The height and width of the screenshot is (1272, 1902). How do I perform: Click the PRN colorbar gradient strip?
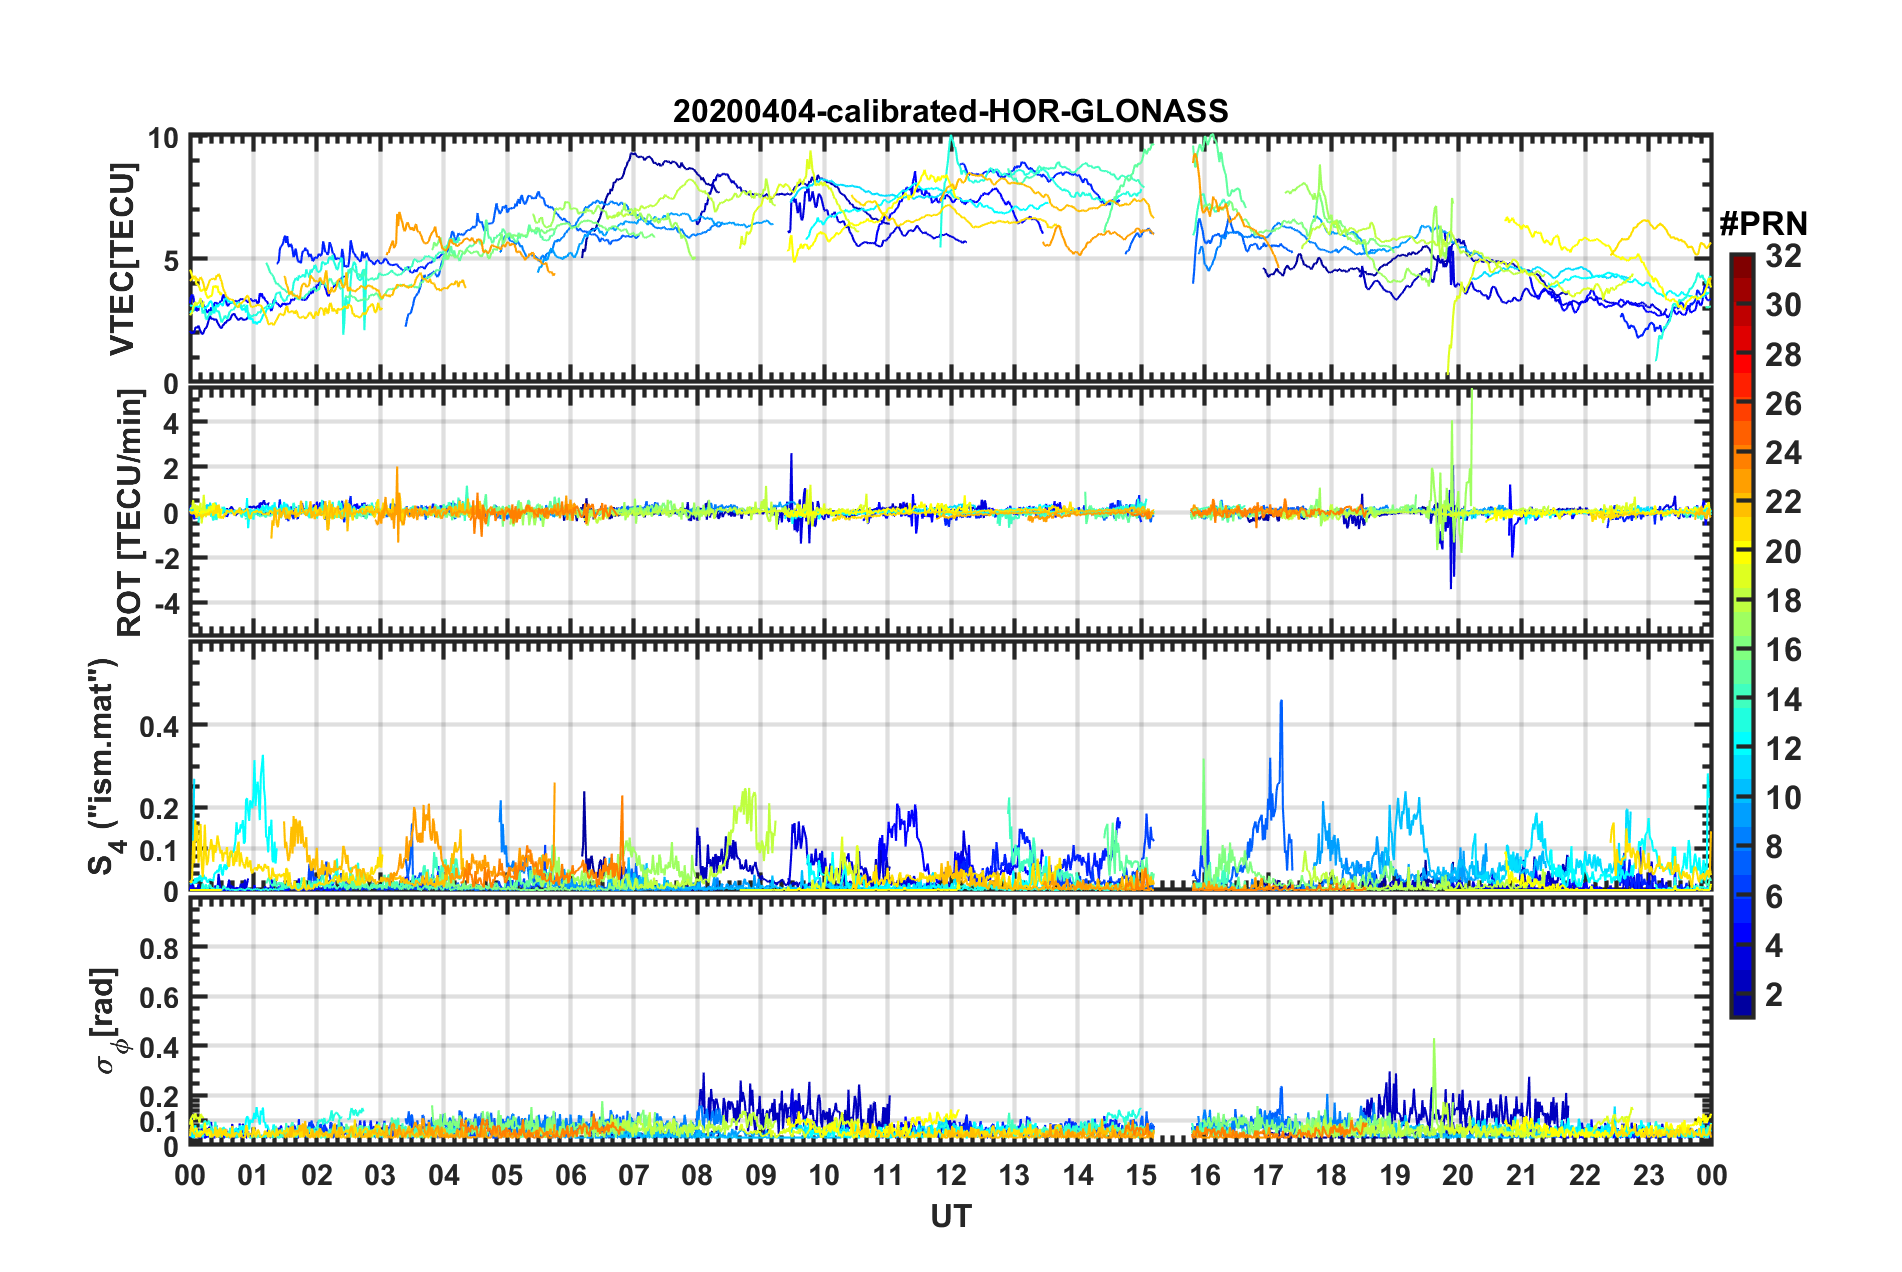(x=1741, y=635)
